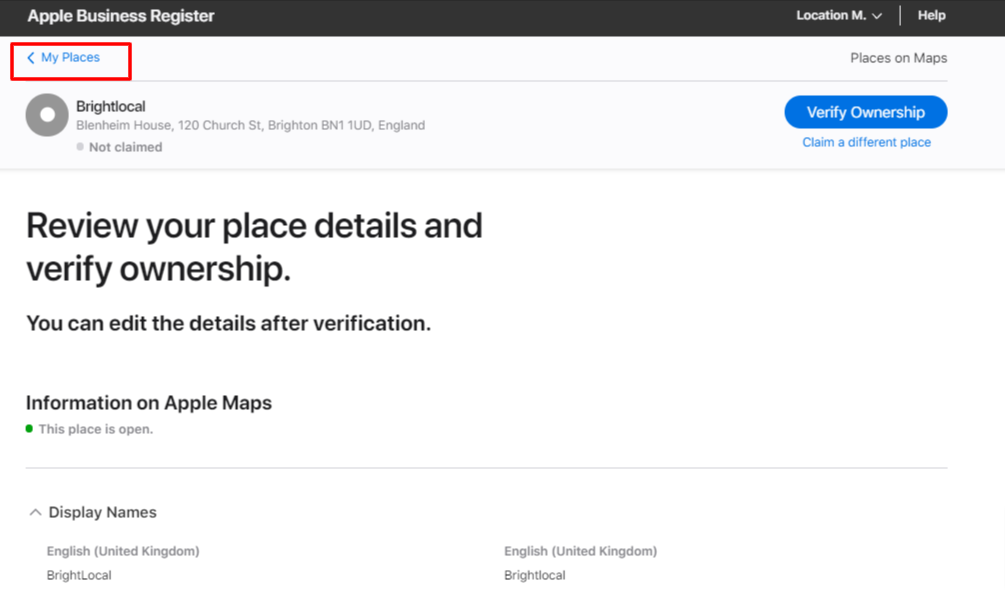Click the right Brightlocal display name value
Screen dimensions: 1005x603
[x=534, y=575]
